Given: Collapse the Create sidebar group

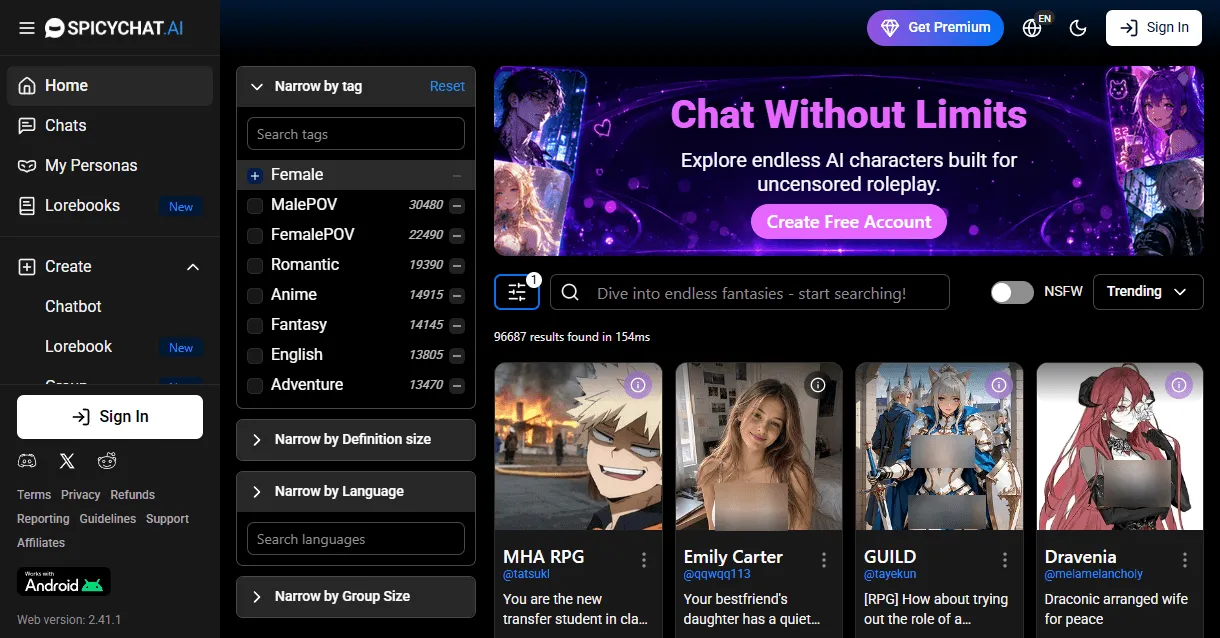Looking at the screenshot, I should 193,267.
